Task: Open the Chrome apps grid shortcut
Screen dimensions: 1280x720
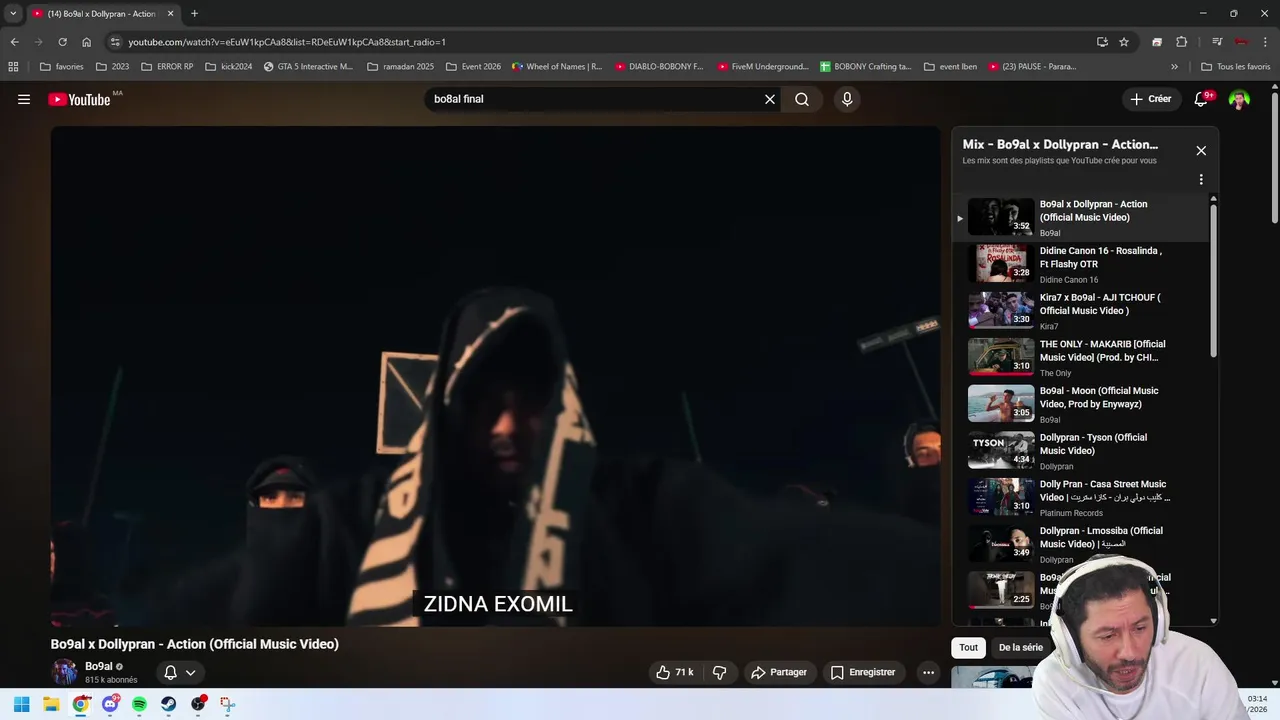Action: (13, 67)
